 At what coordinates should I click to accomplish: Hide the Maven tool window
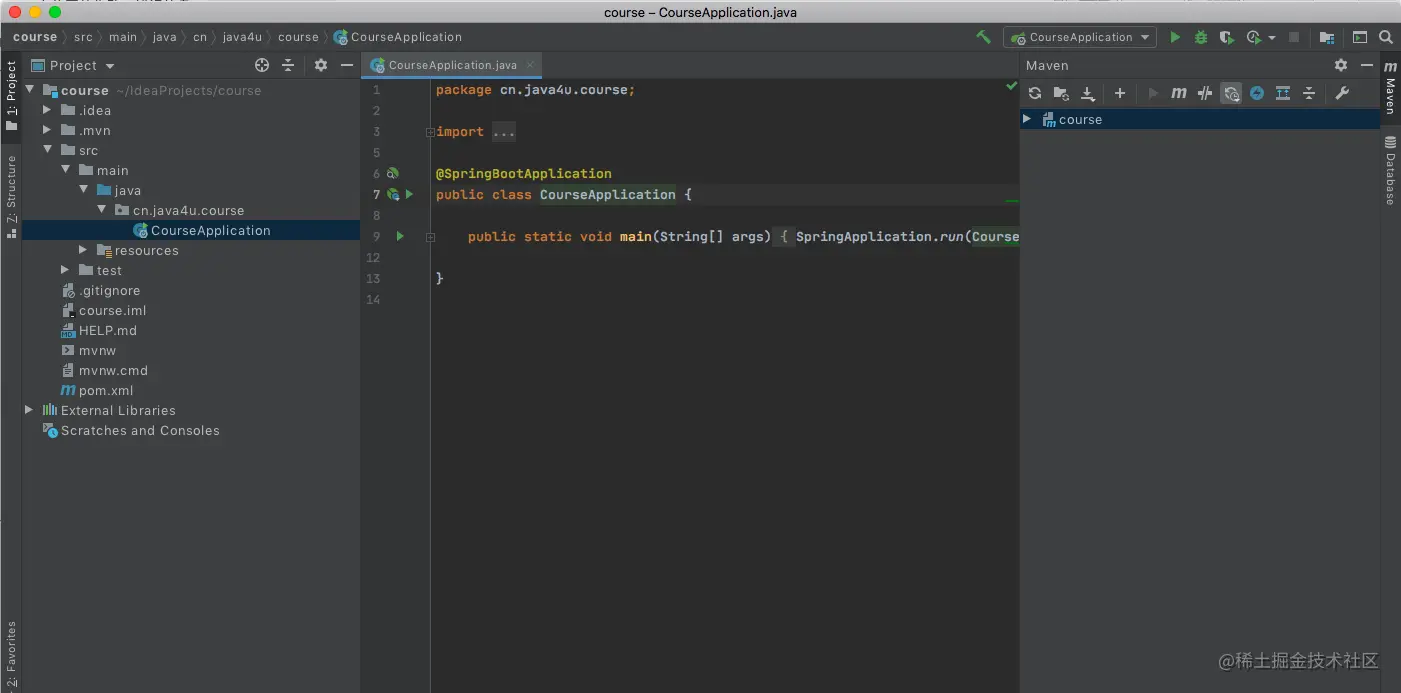click(x=1367, y=65)
